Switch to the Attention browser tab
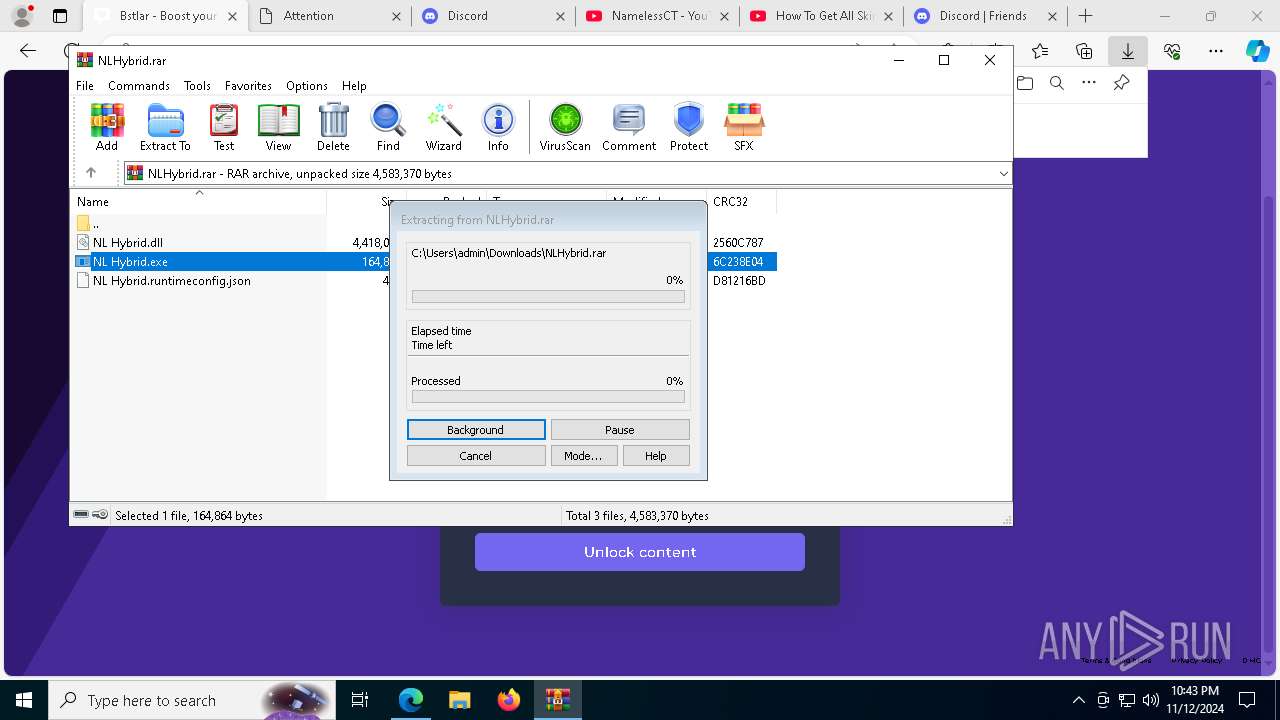The image size is (1280, 720). pos(329,16)
